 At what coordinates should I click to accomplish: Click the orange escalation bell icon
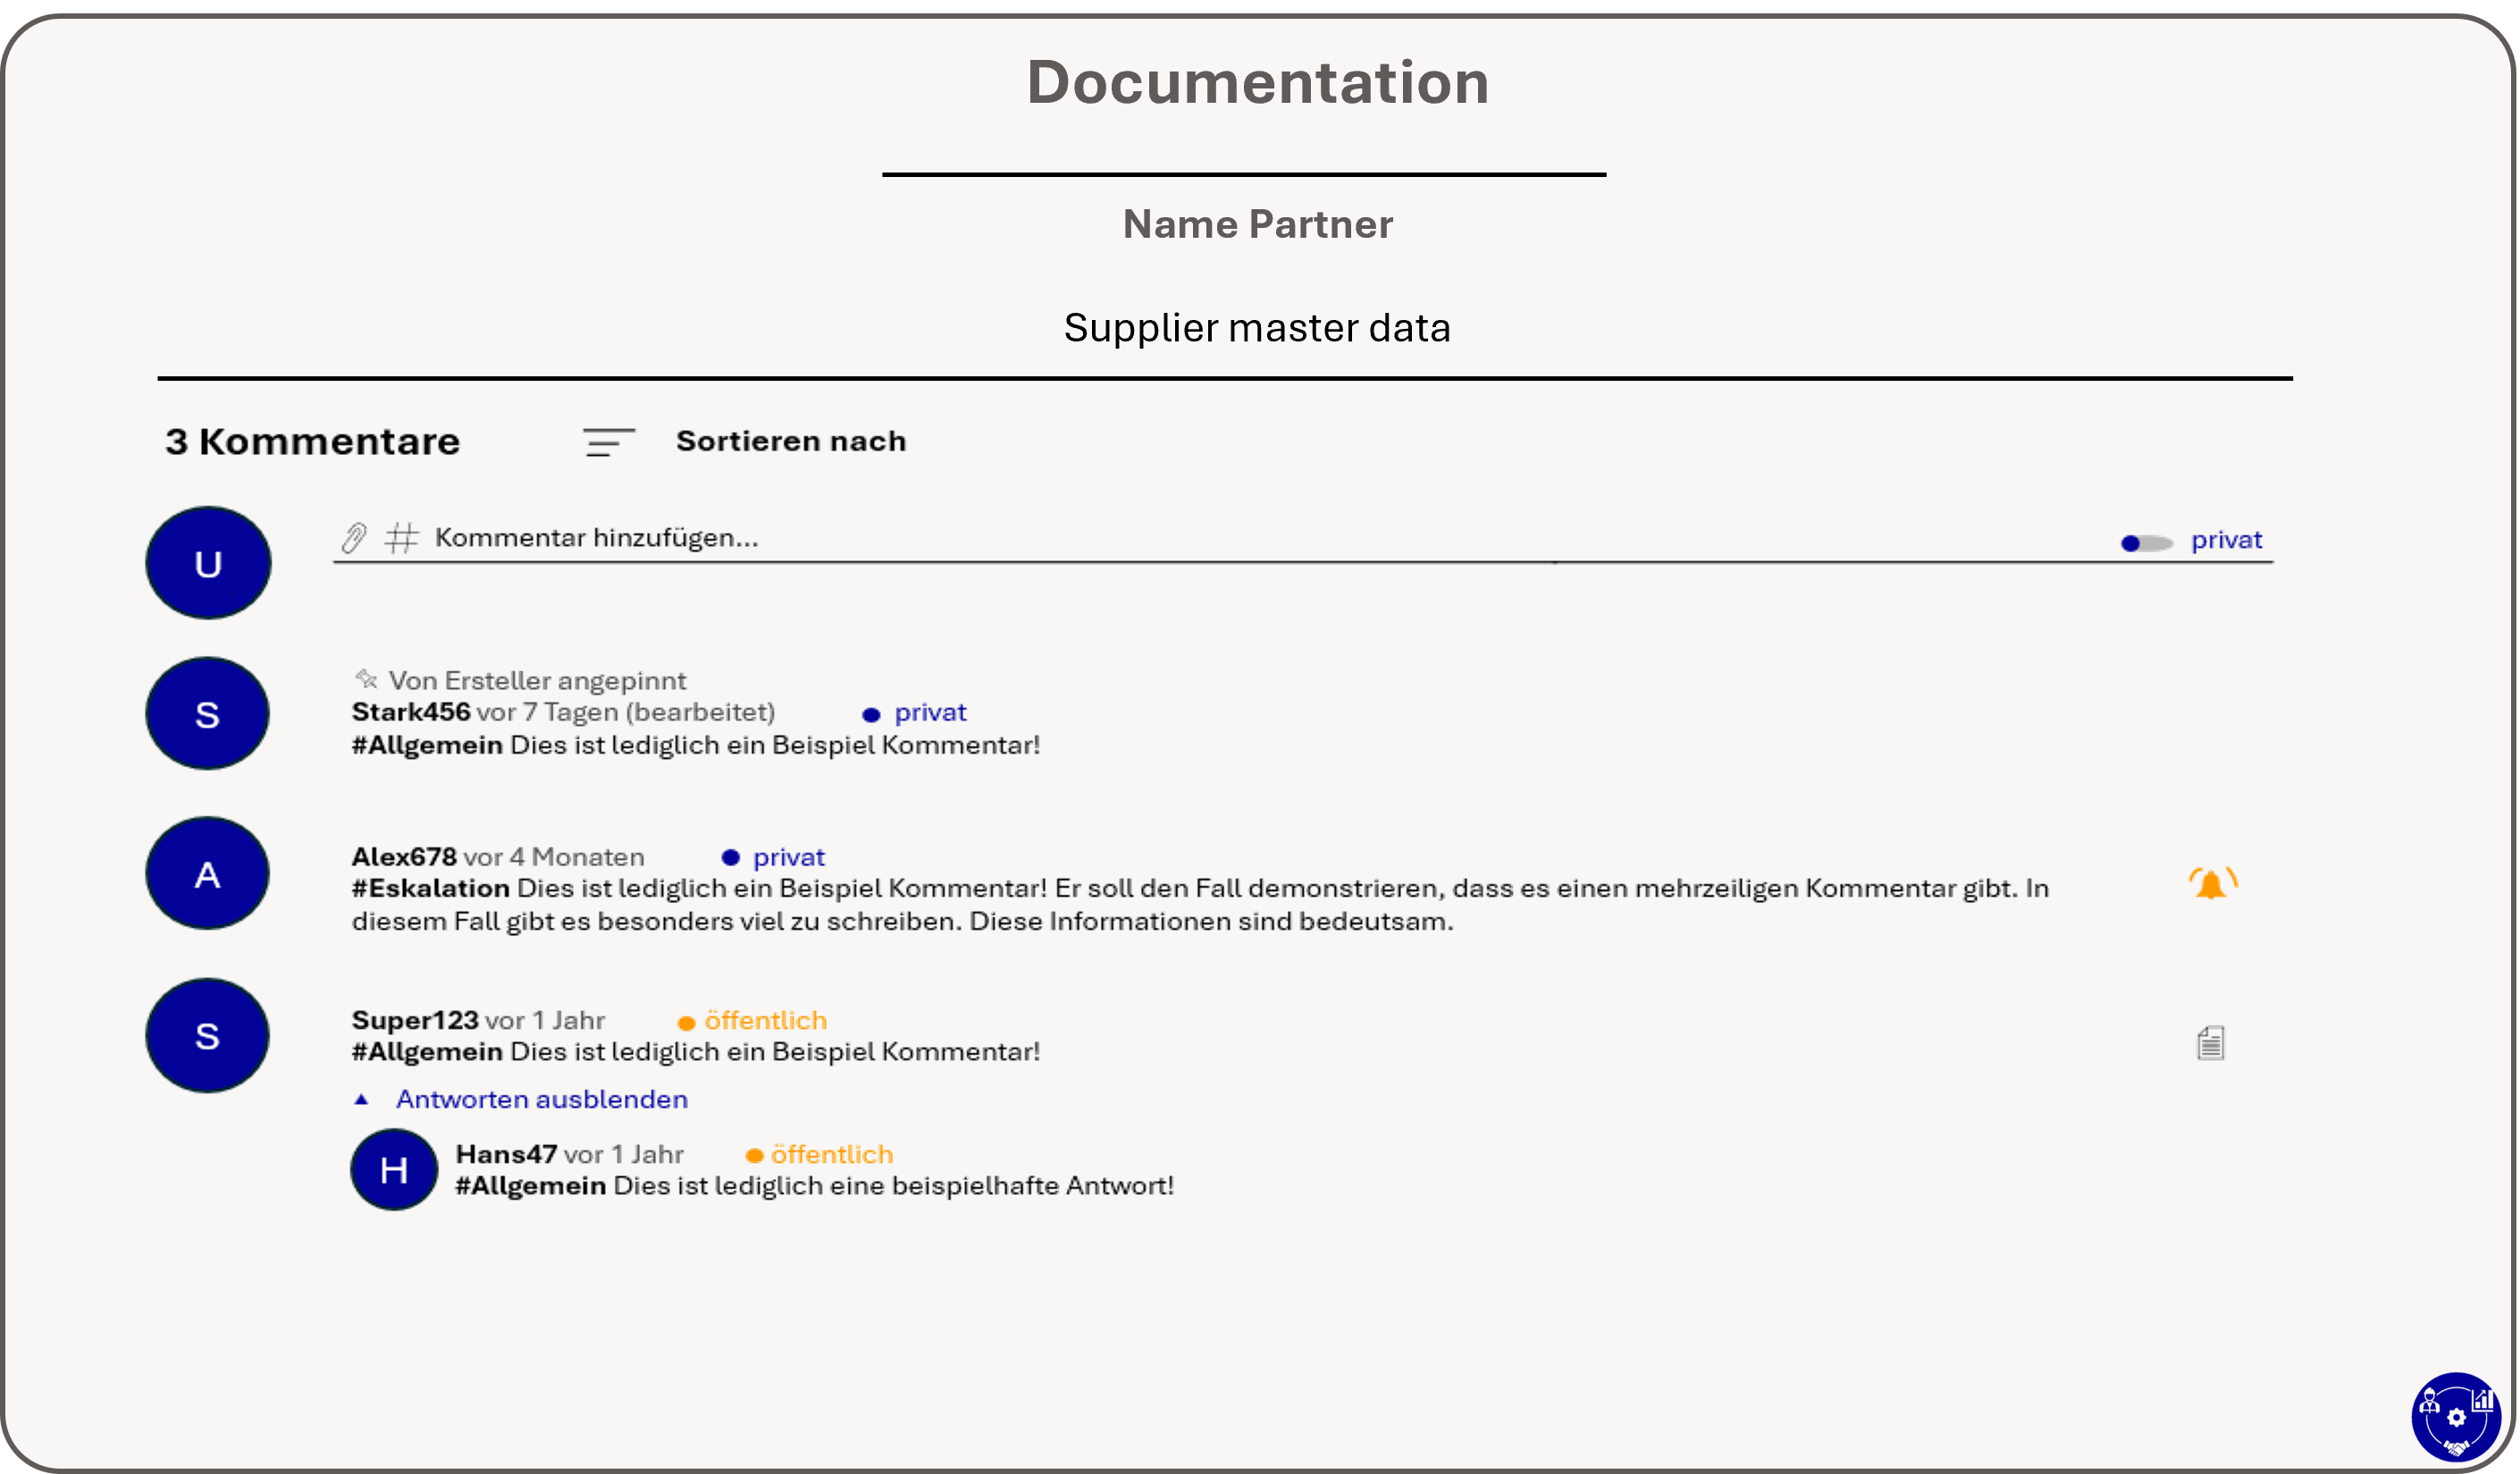coord(2212,884)
